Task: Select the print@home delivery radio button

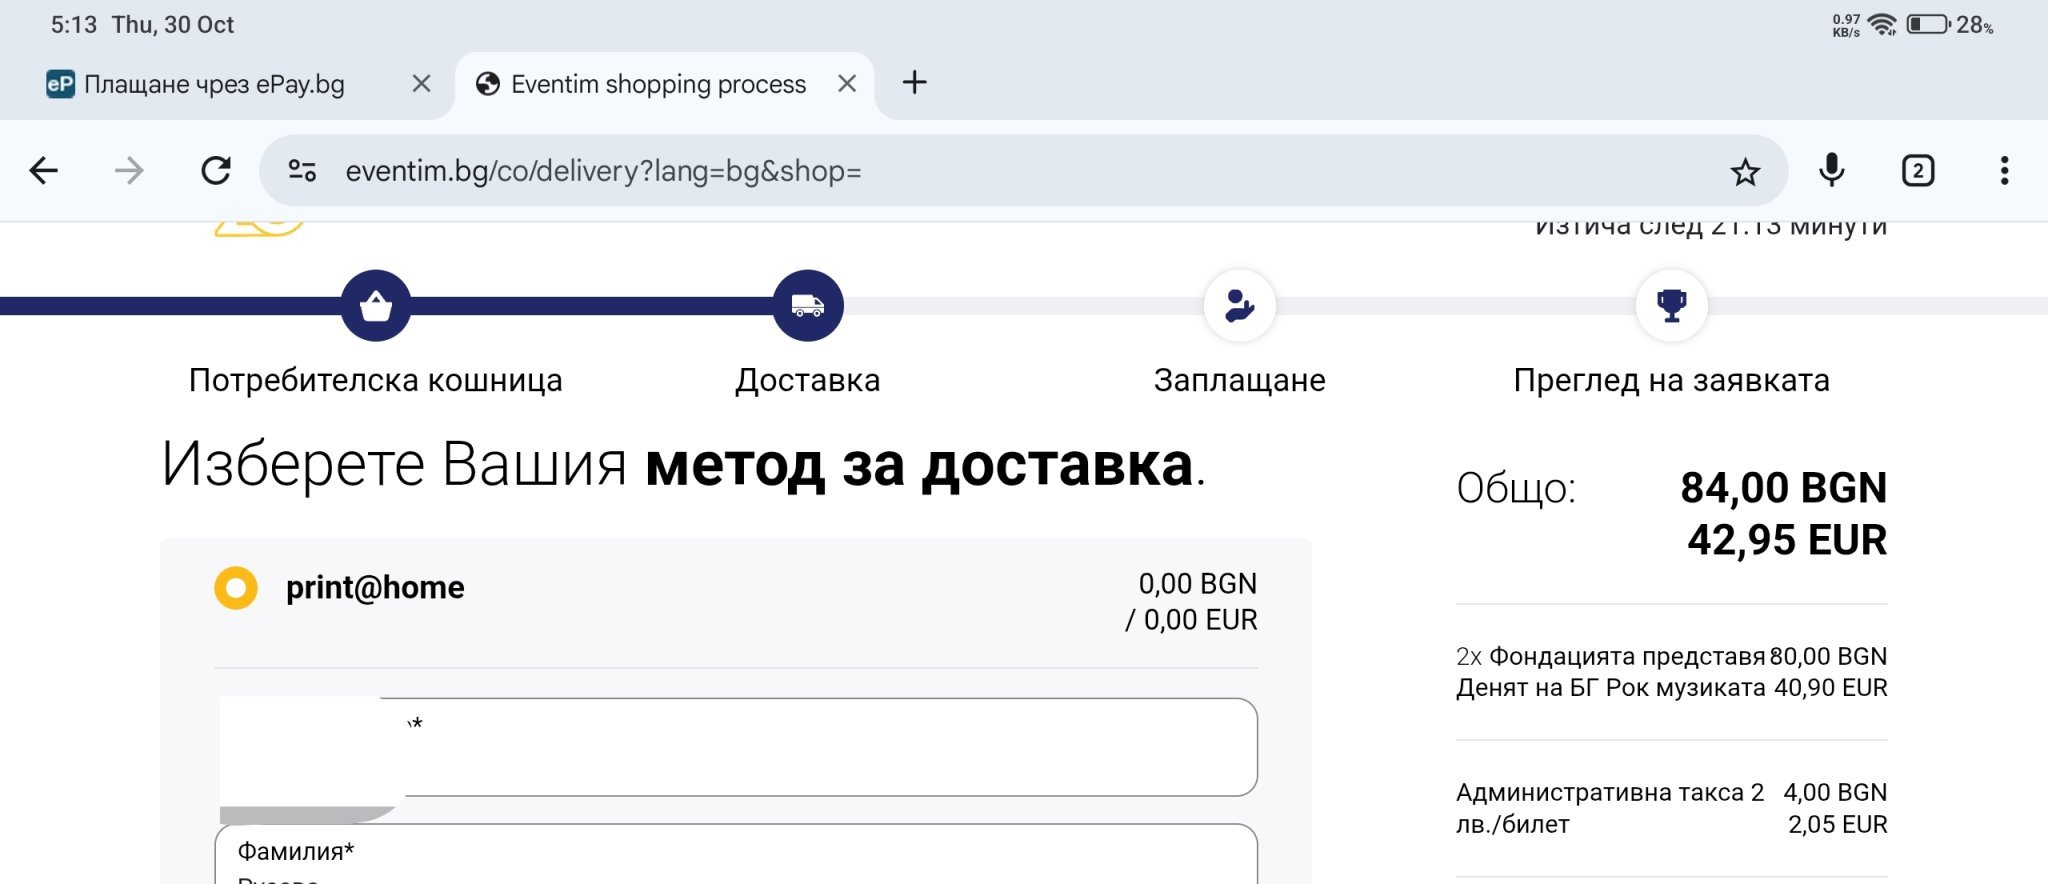Action: [236, 588]
